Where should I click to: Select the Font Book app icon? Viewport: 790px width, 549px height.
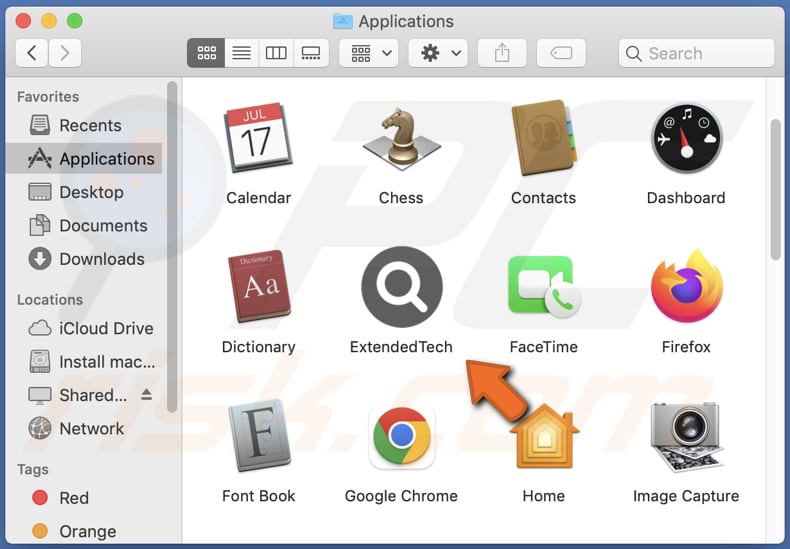(x=259, y=435)
